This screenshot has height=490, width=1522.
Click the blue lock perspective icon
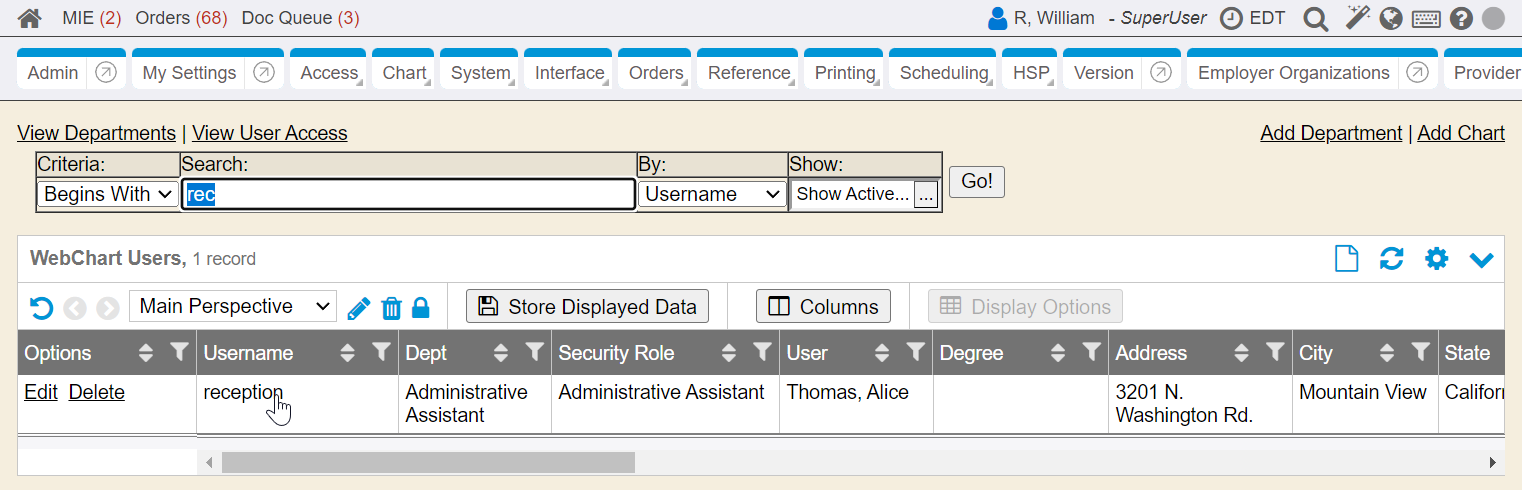coord(421,308)
